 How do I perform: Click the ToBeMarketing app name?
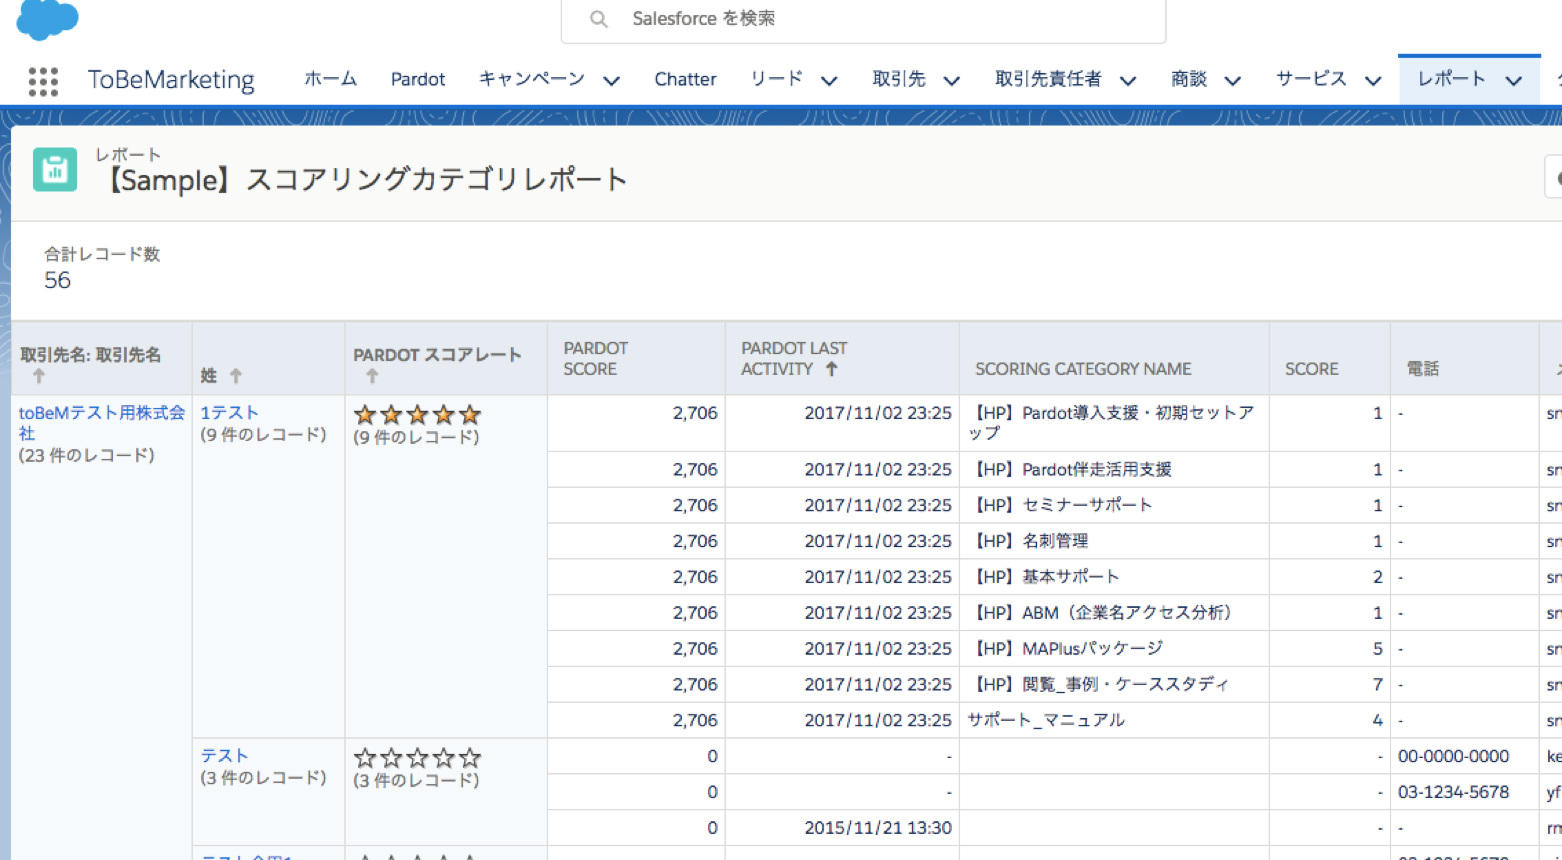pos(171,79)
